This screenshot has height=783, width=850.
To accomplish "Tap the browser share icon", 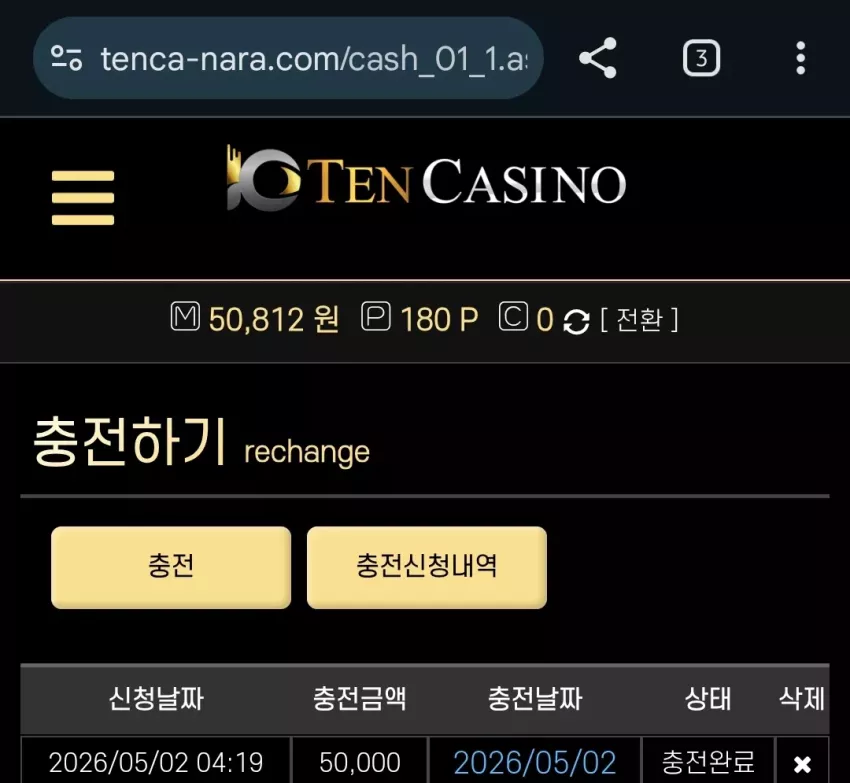I will [x=597, y=58].
